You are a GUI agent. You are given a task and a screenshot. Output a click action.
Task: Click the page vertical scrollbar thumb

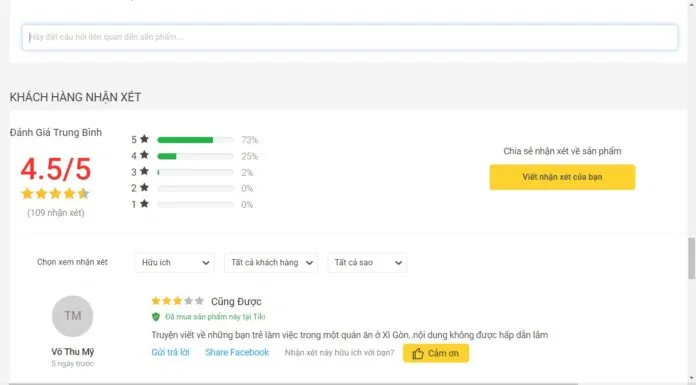coord(691,258)
